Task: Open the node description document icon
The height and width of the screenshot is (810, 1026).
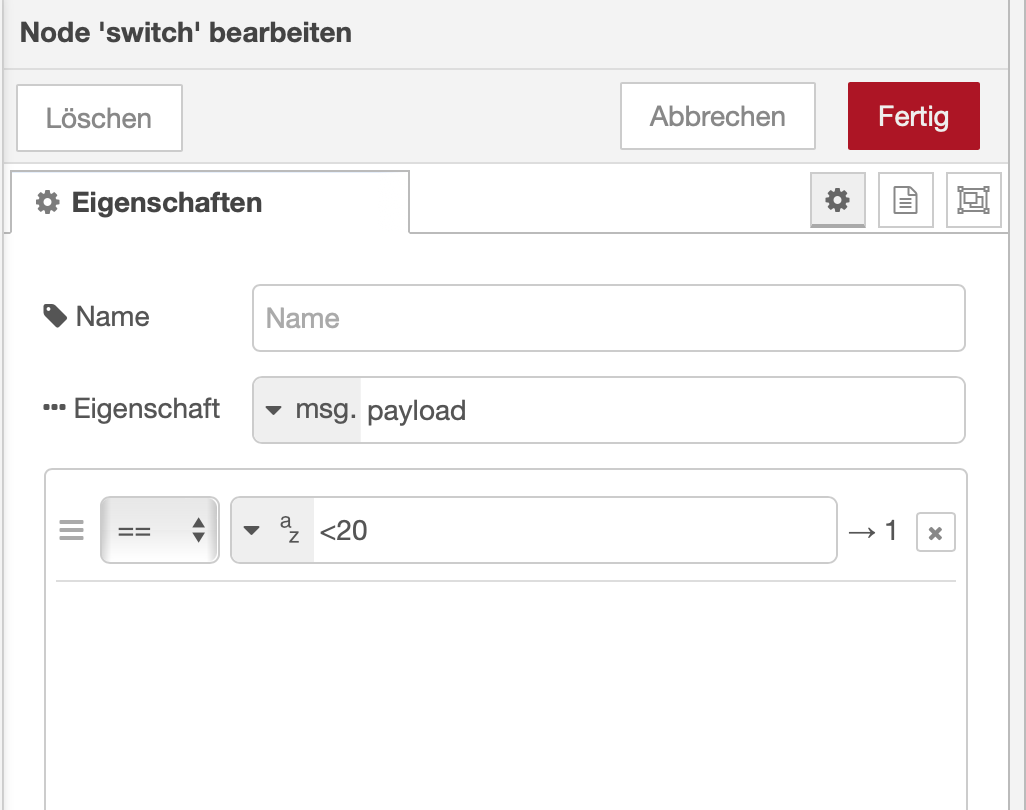Action: (905, 200)
